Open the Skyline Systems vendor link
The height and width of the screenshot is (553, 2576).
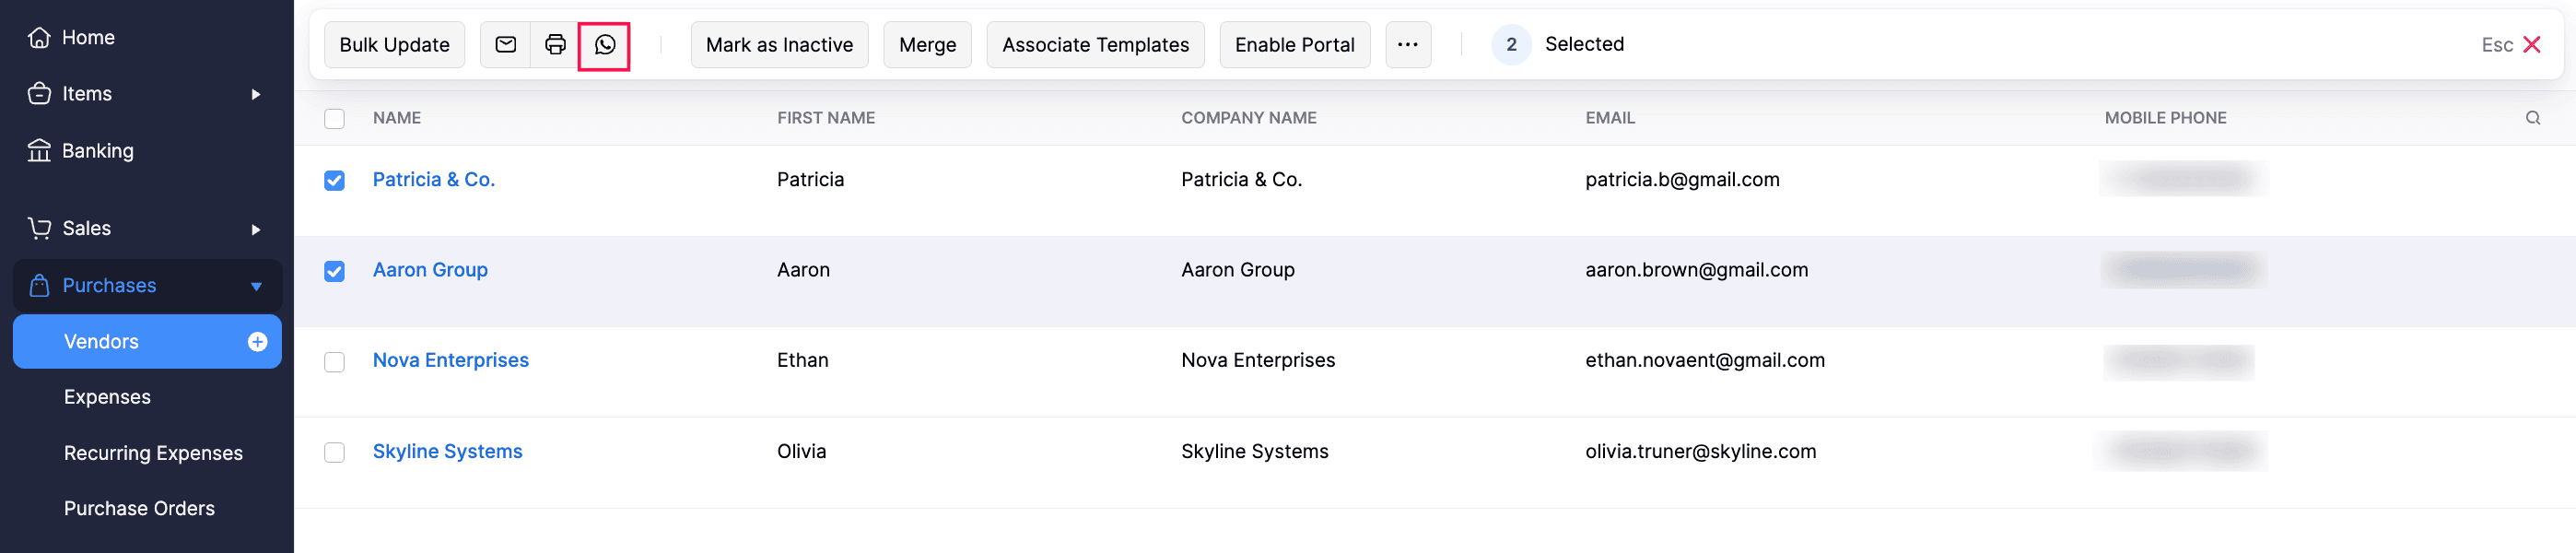[x=447, y=451]
